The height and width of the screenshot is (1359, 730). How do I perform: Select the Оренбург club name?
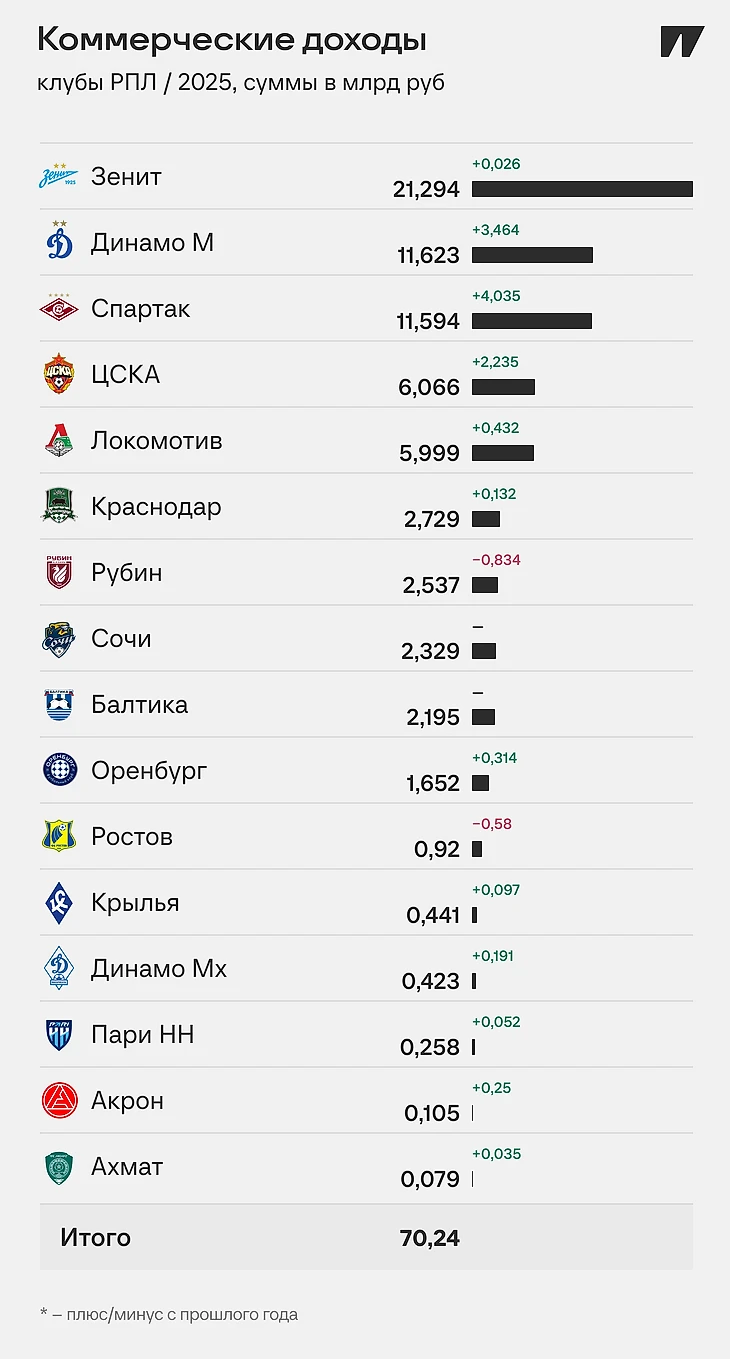149,771
